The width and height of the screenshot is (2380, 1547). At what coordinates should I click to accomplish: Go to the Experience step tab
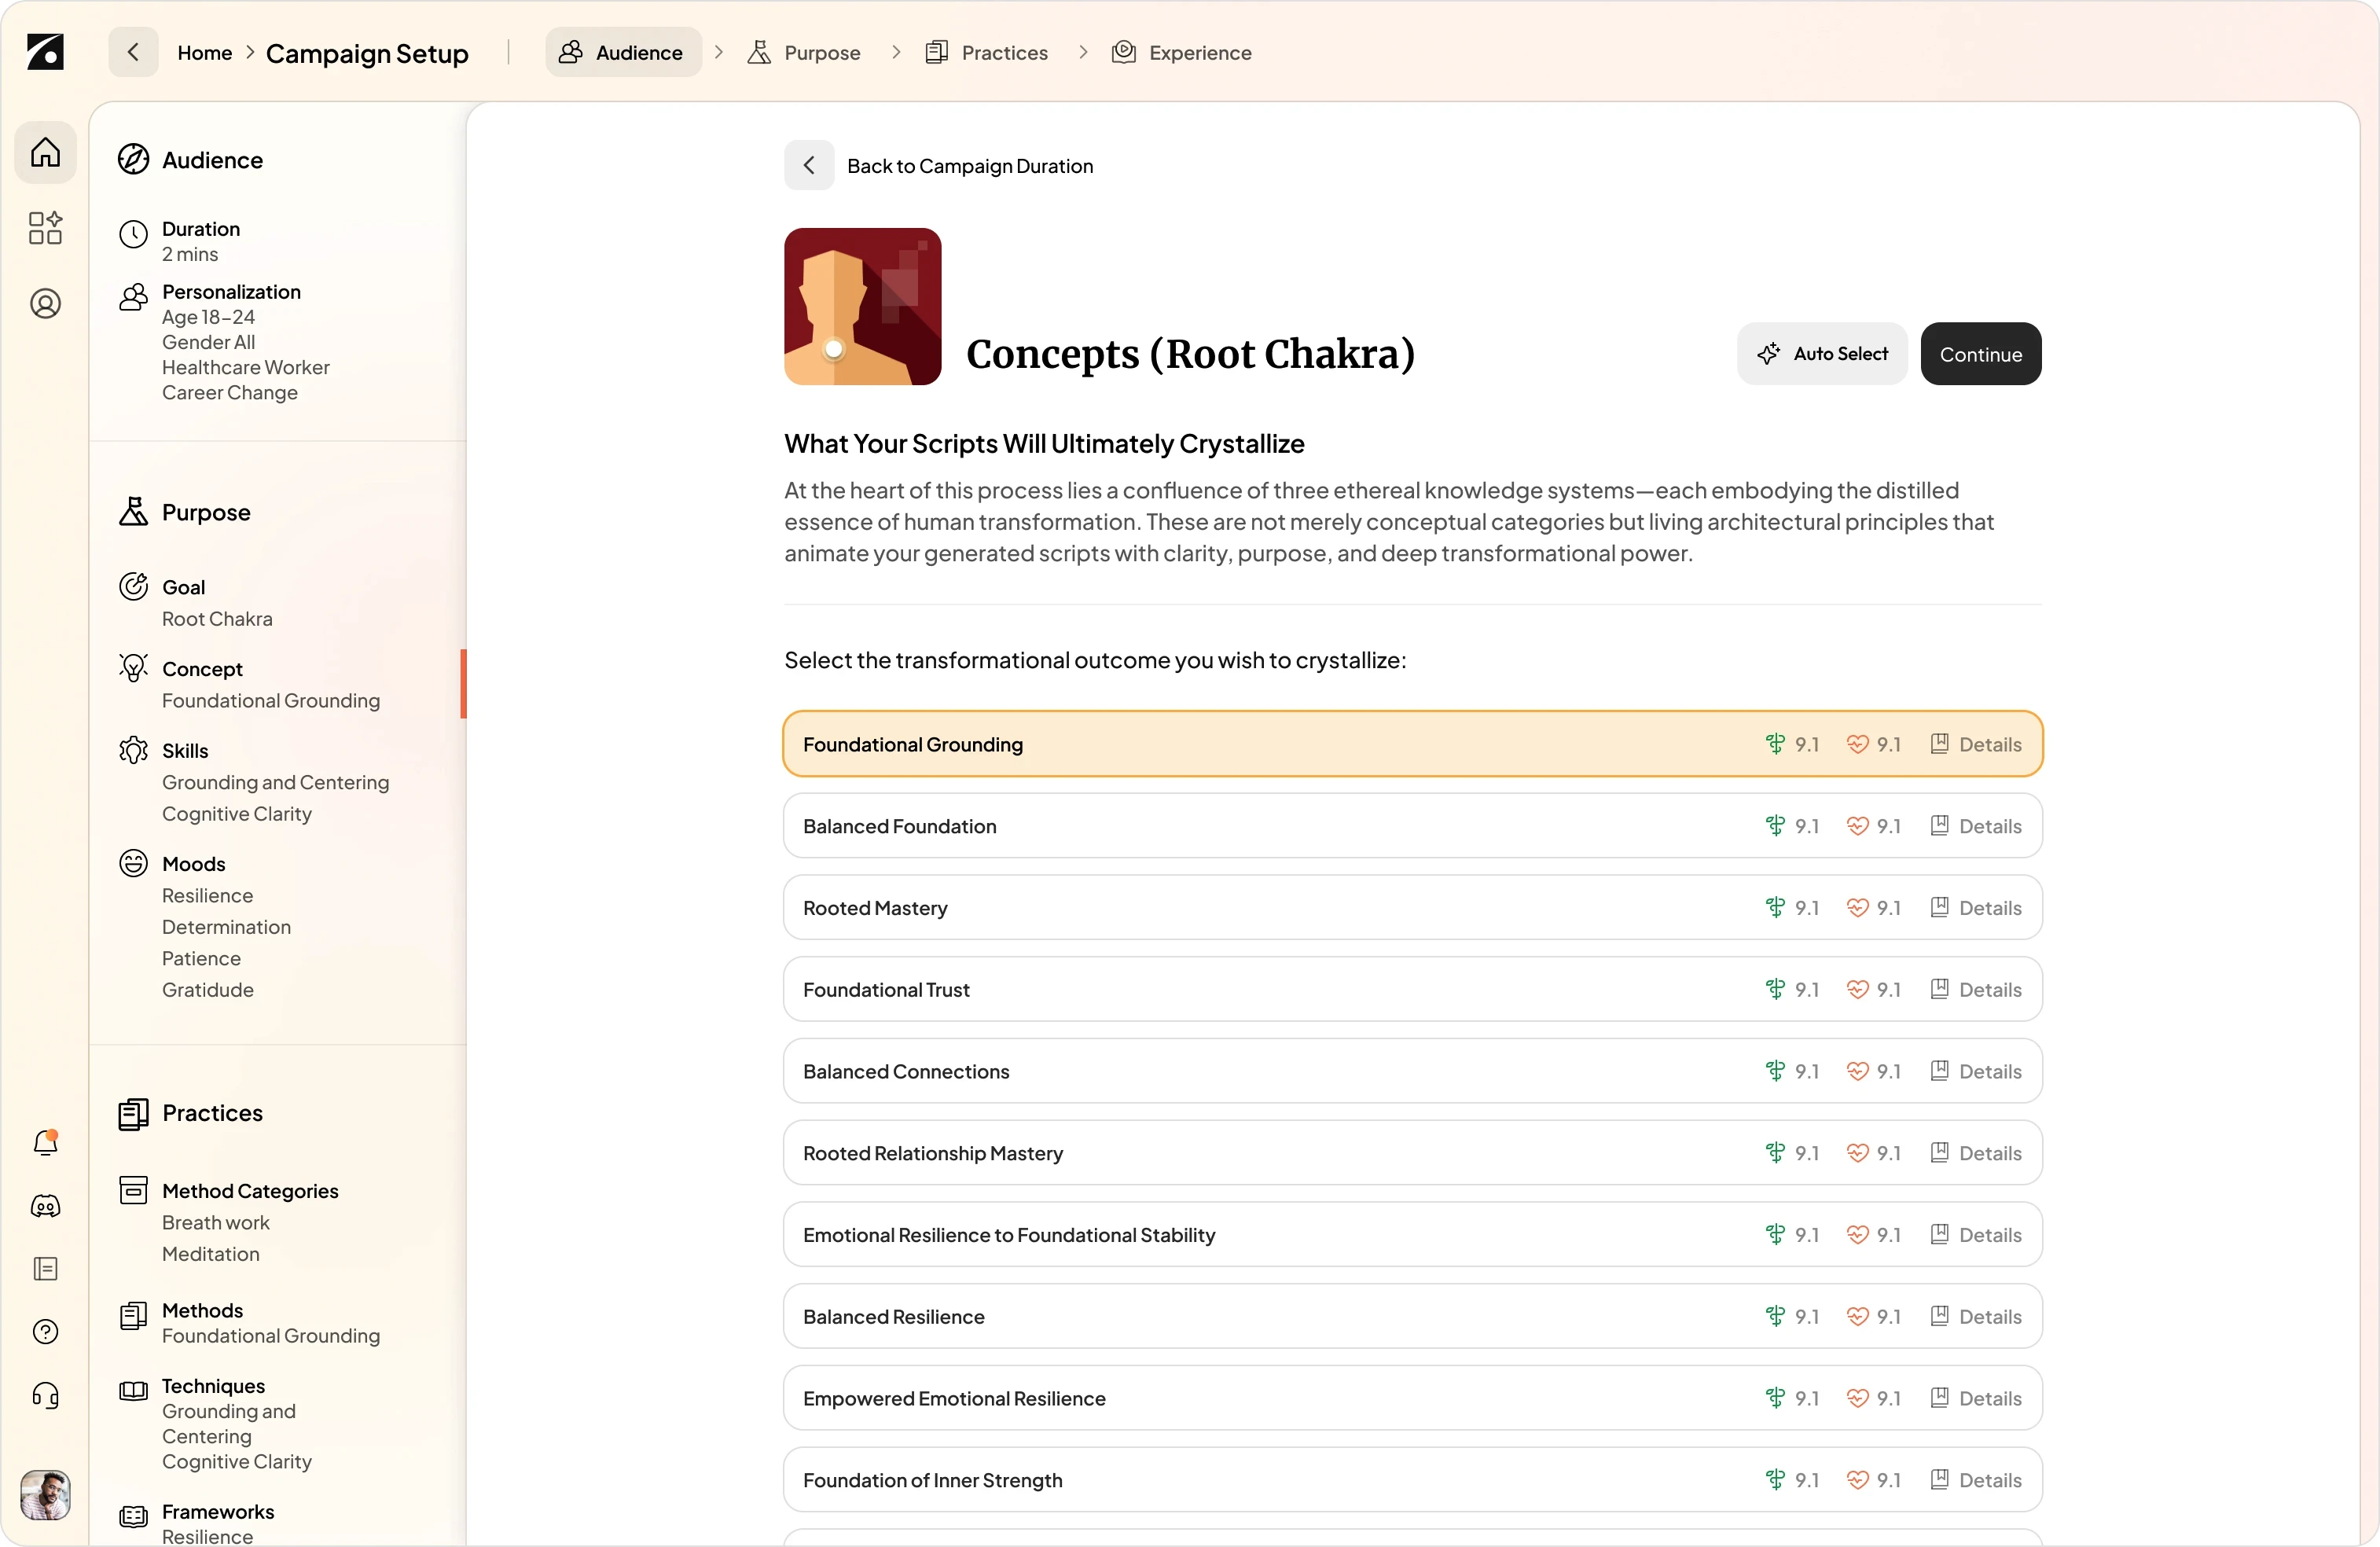(1182, 52)
